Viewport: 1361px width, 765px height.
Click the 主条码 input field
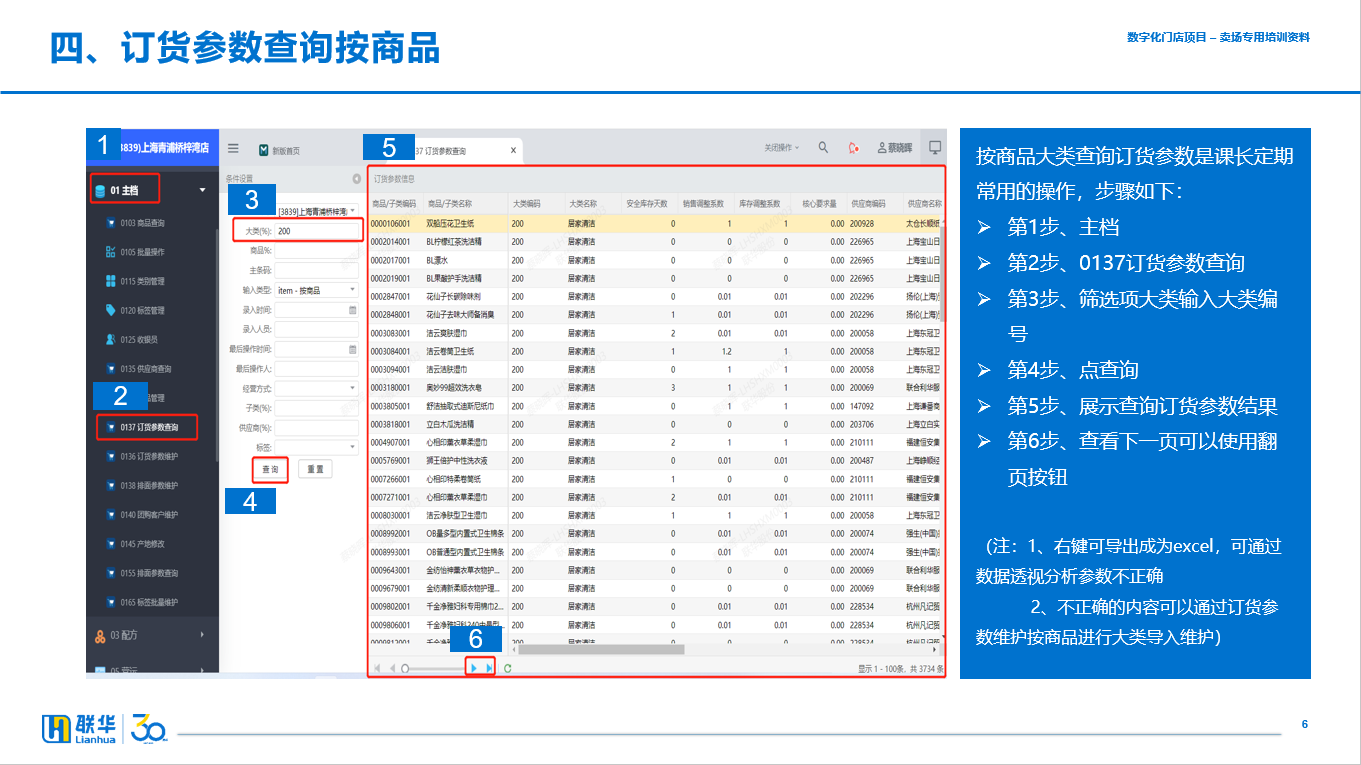(316, 270)
